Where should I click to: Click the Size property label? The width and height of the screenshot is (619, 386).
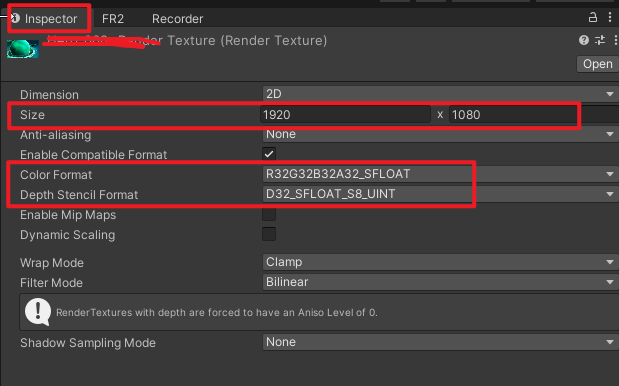coord(32,115)
